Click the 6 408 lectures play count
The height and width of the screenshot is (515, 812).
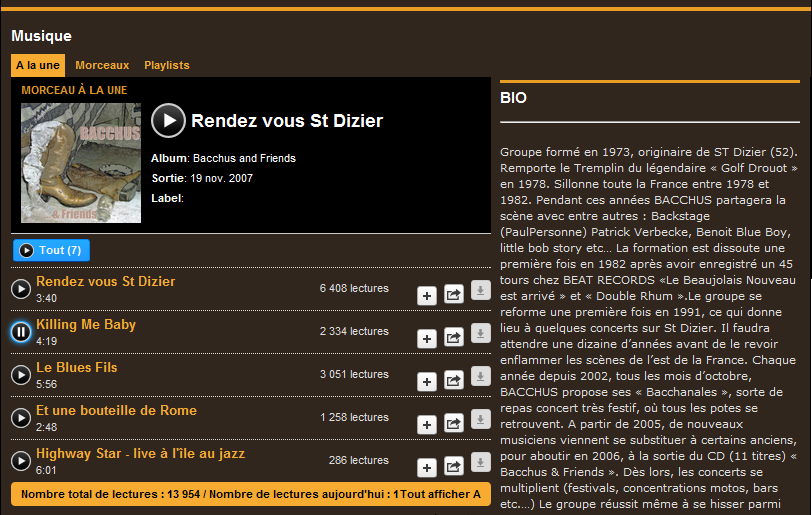click(354, 288)
